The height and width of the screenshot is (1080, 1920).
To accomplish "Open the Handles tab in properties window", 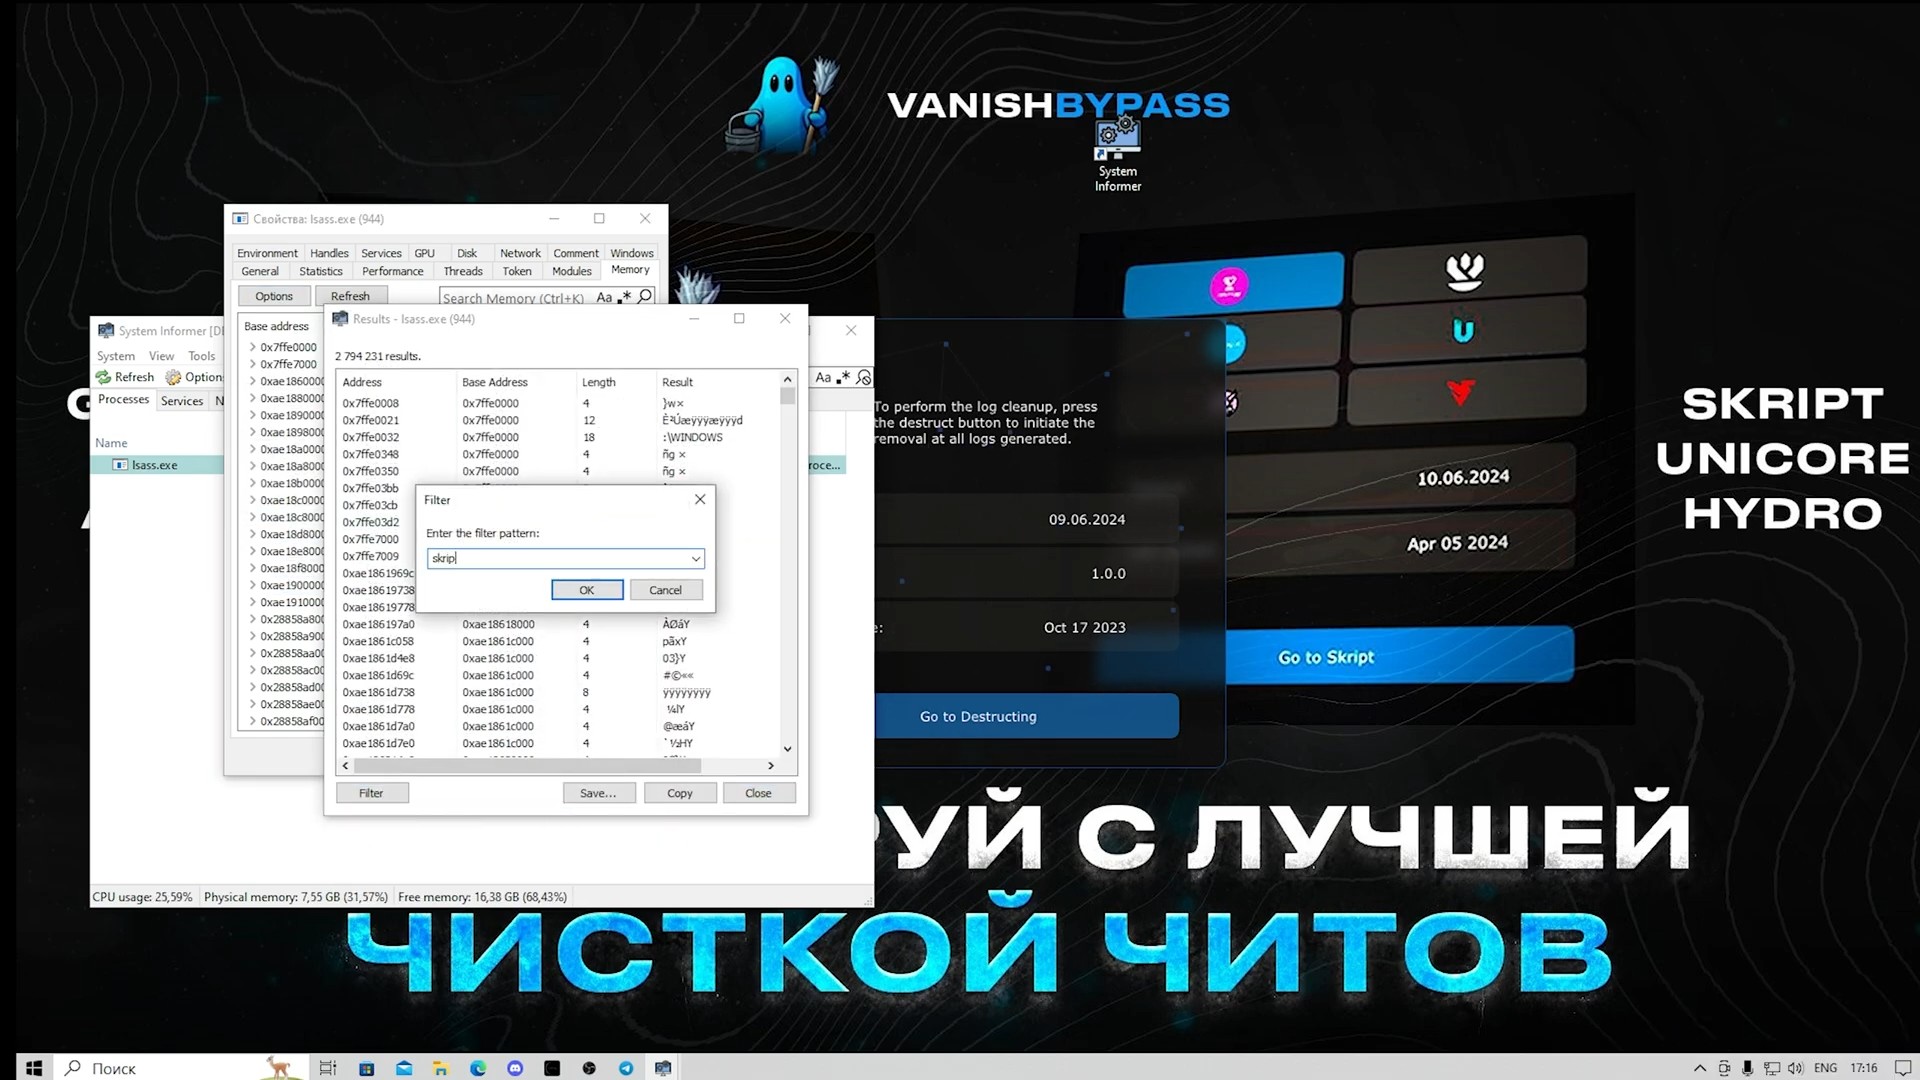I will (327, 252).
